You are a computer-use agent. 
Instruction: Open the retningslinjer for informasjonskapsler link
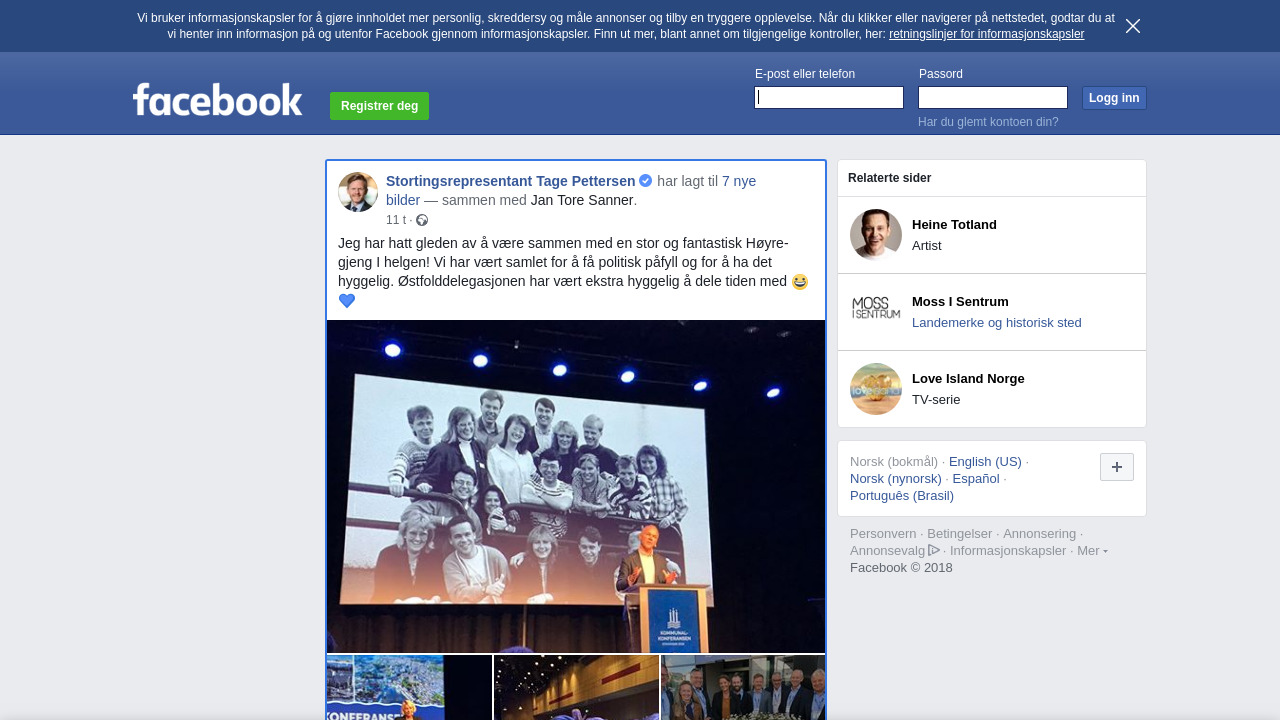pos(986,34)
